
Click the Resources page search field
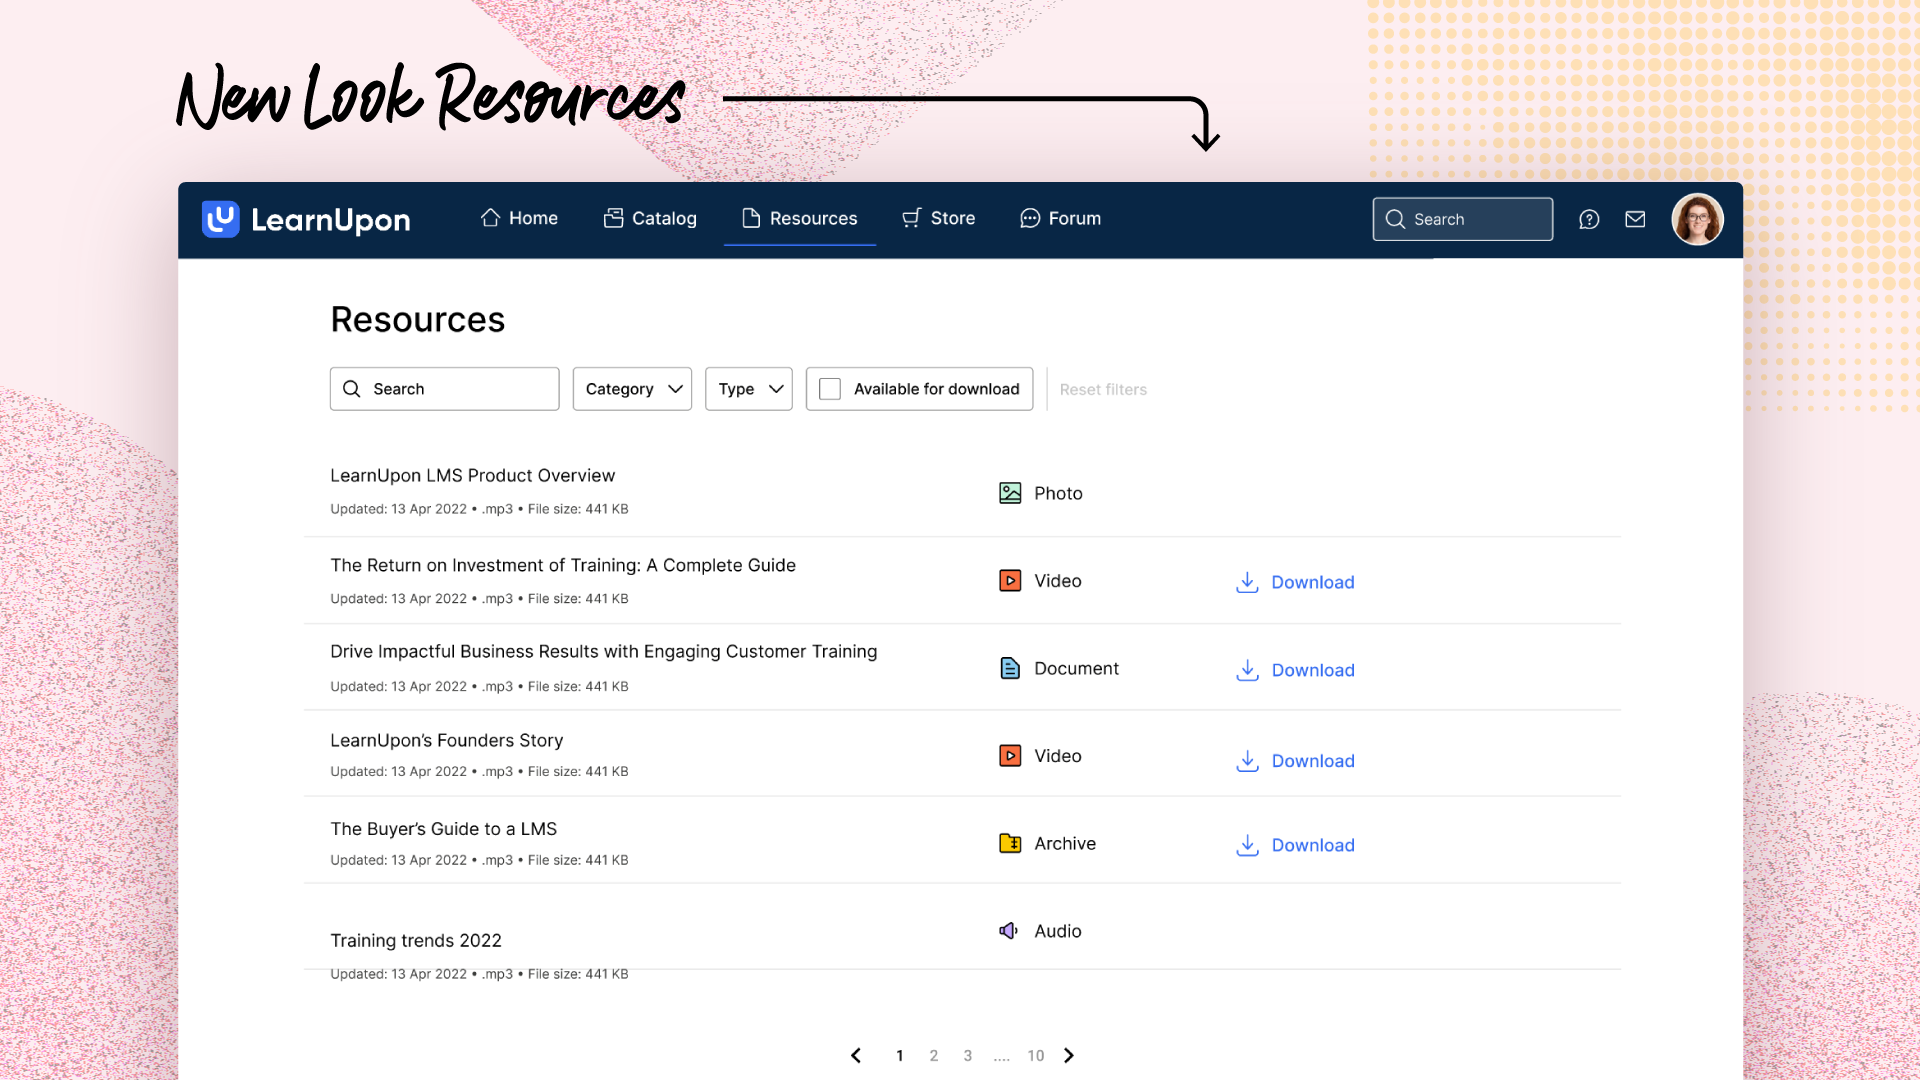click(444, 389)
